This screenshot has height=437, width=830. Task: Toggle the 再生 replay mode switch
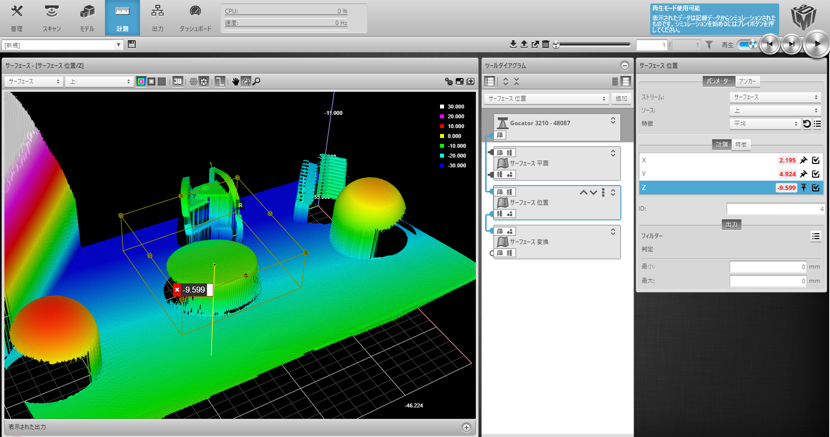pyautogui.click(x=747, y=45)
